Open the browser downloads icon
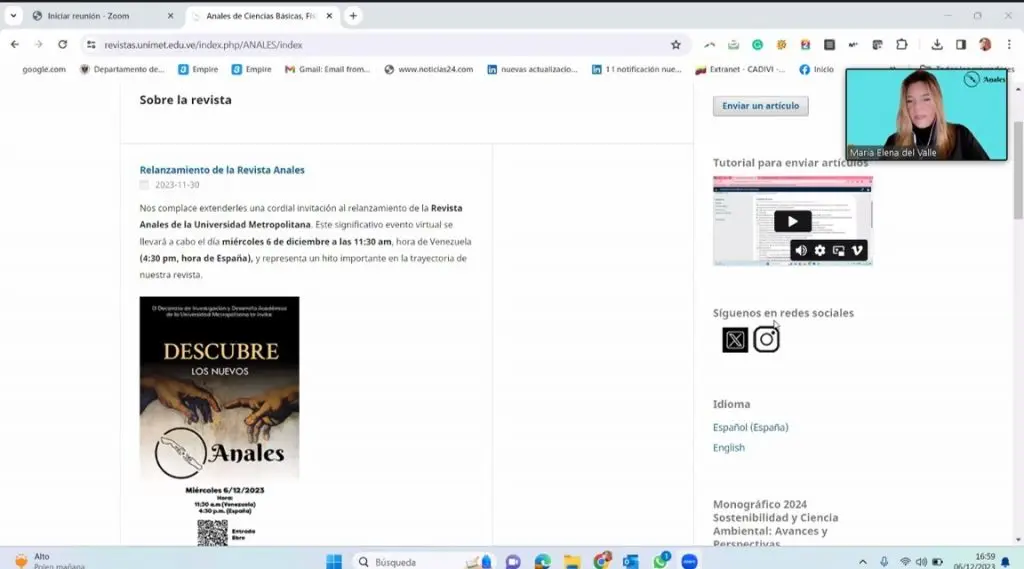 936,44
